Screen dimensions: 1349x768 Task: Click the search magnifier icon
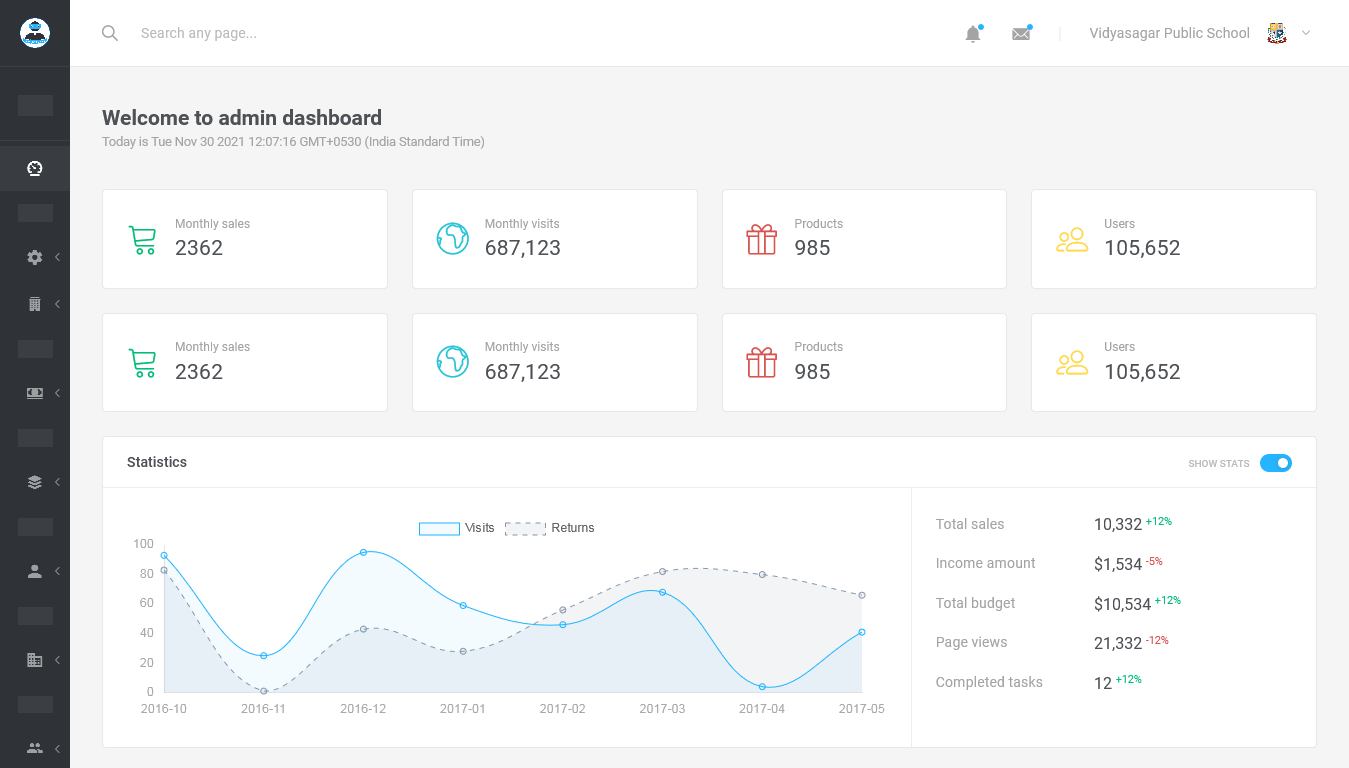pyautogui.click(x=110, y=33)
